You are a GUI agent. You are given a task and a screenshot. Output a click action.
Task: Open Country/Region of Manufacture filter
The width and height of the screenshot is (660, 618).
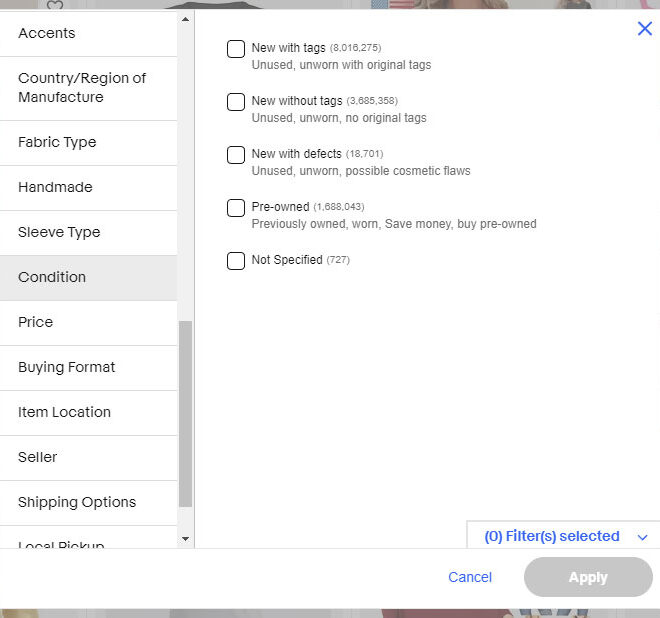tap(88, 88)
